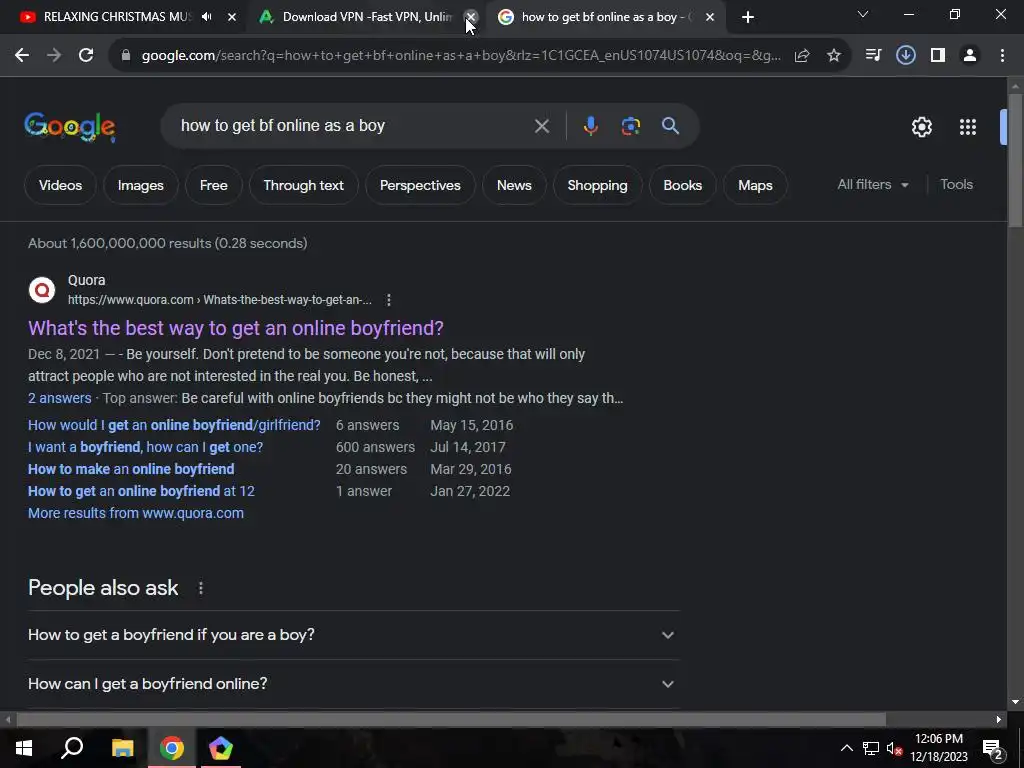Open the All filters dropdown
The height and width of the screenshot is (768, 1024).
pos(872,185)
